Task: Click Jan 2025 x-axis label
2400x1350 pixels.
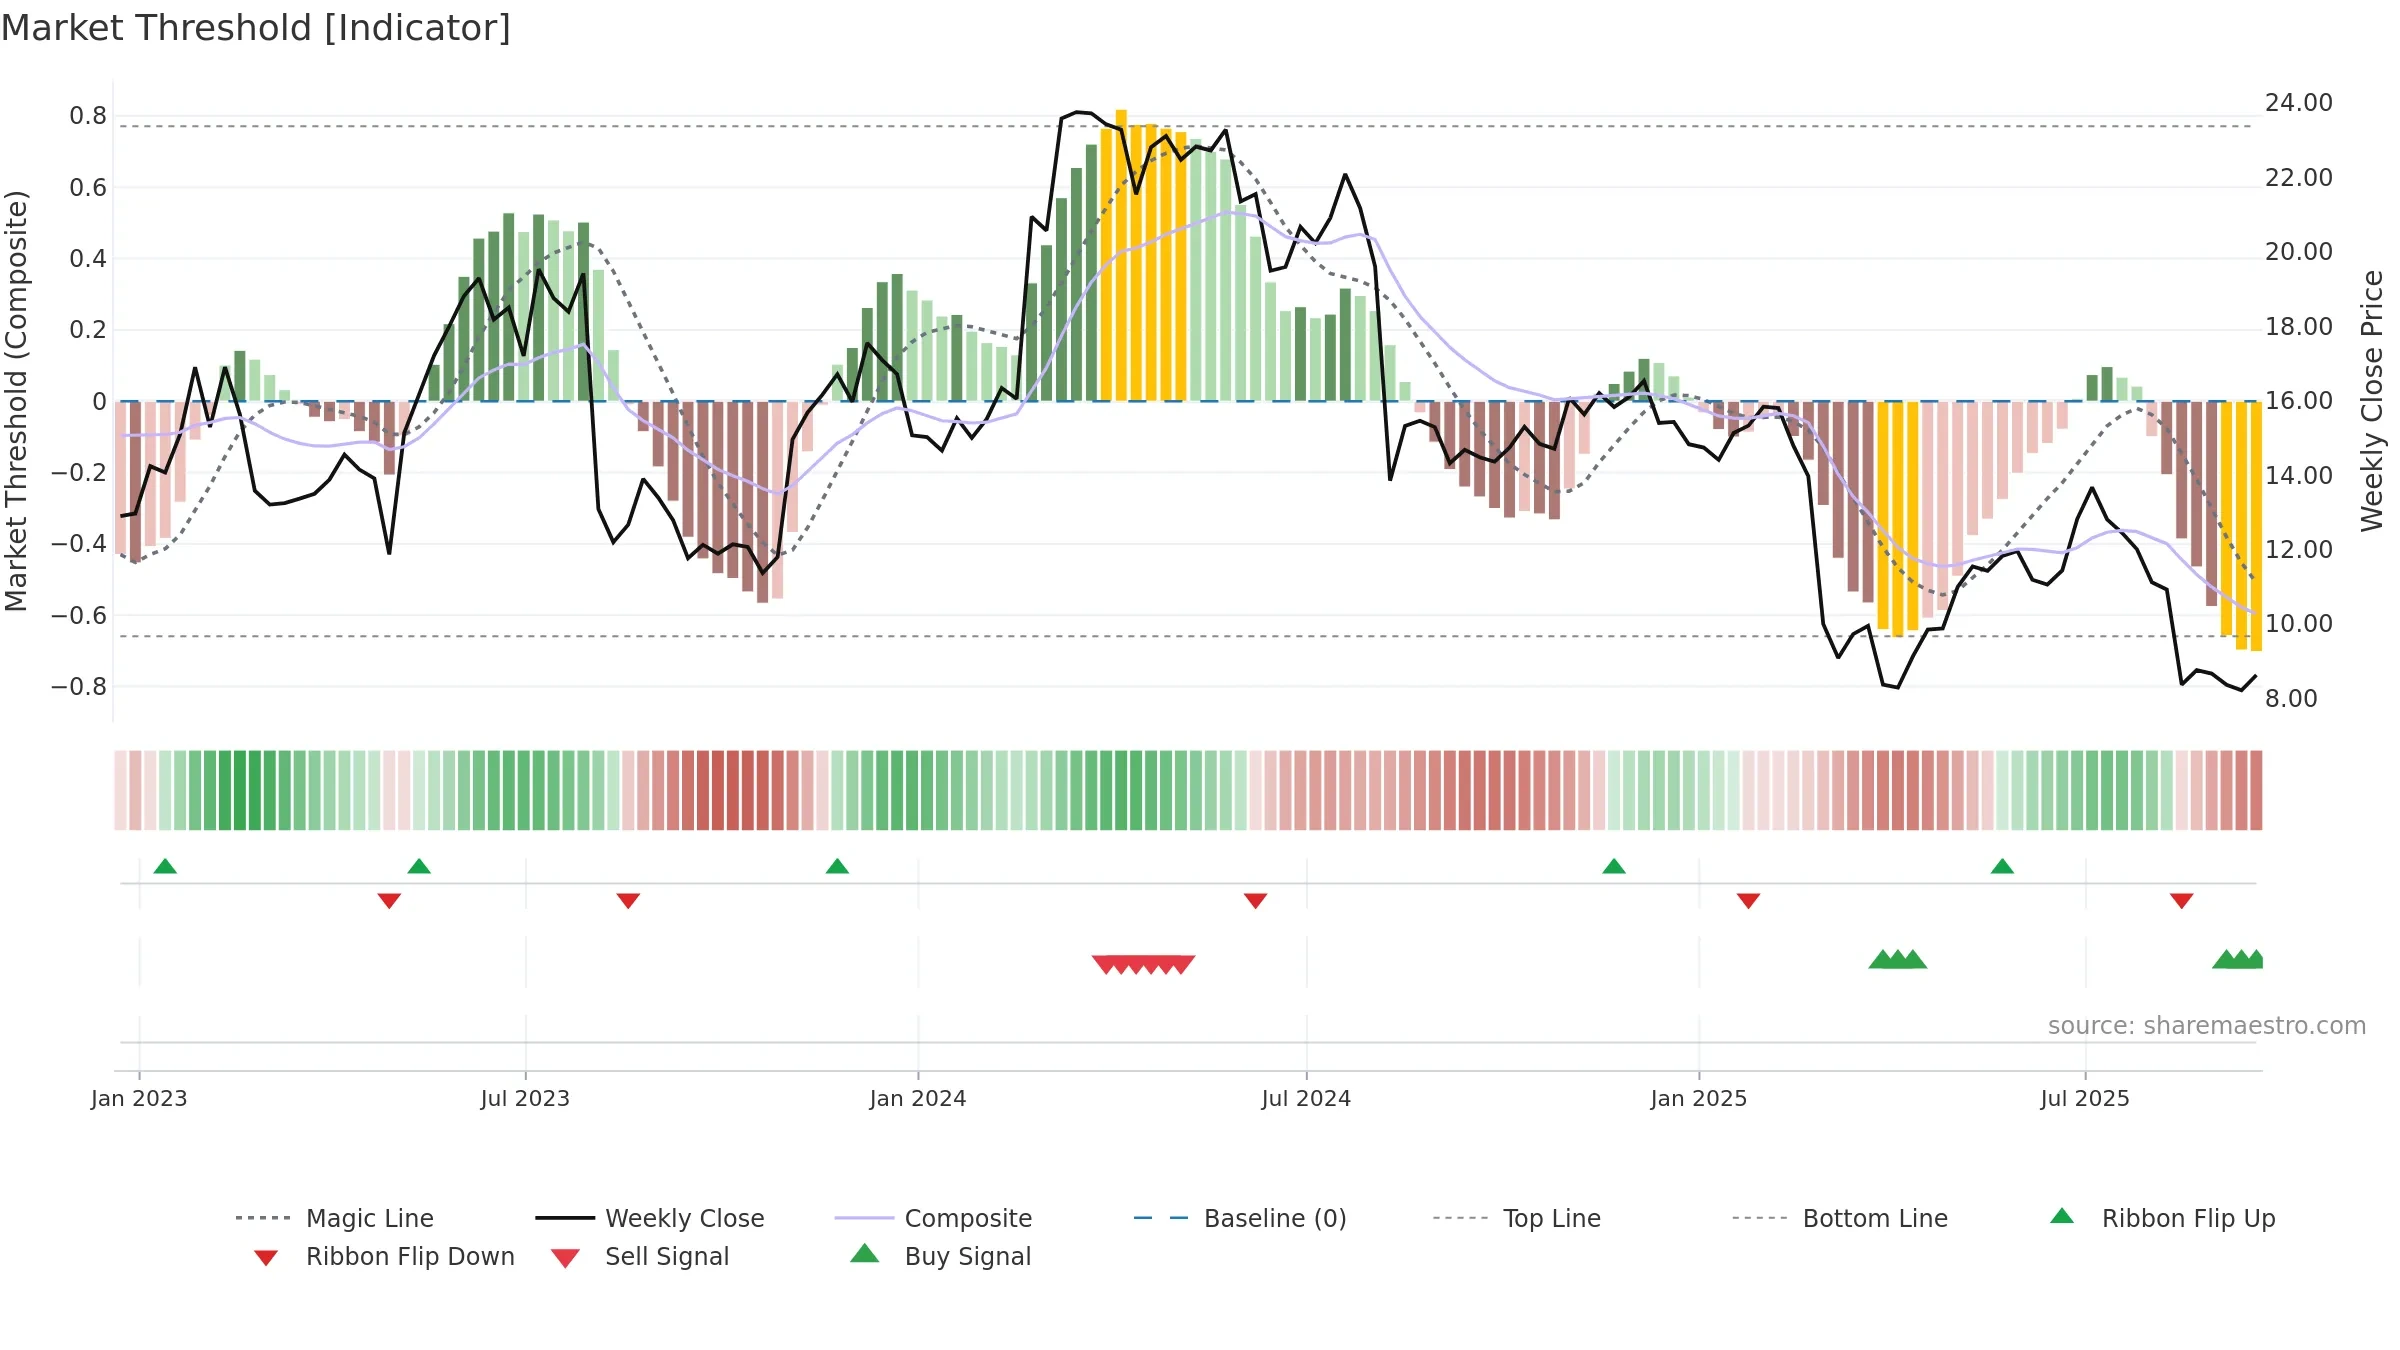Action: (1699, 1098)
